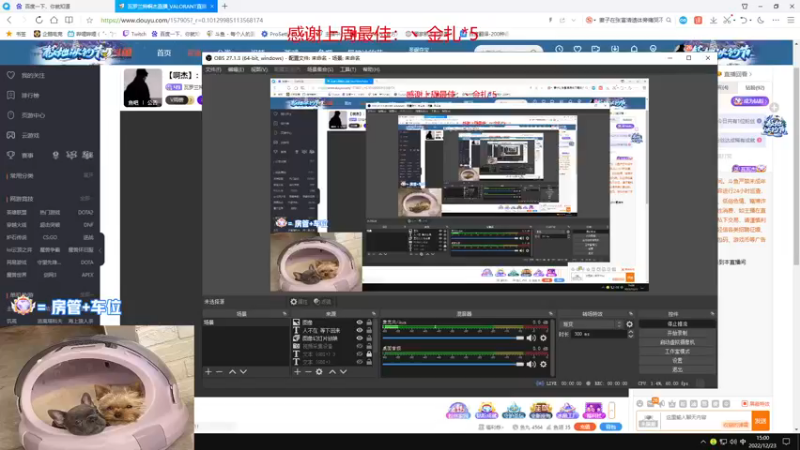The image size is (800, 450).
Task: Mute the desktop audio speaker icon
Action: 531,364
